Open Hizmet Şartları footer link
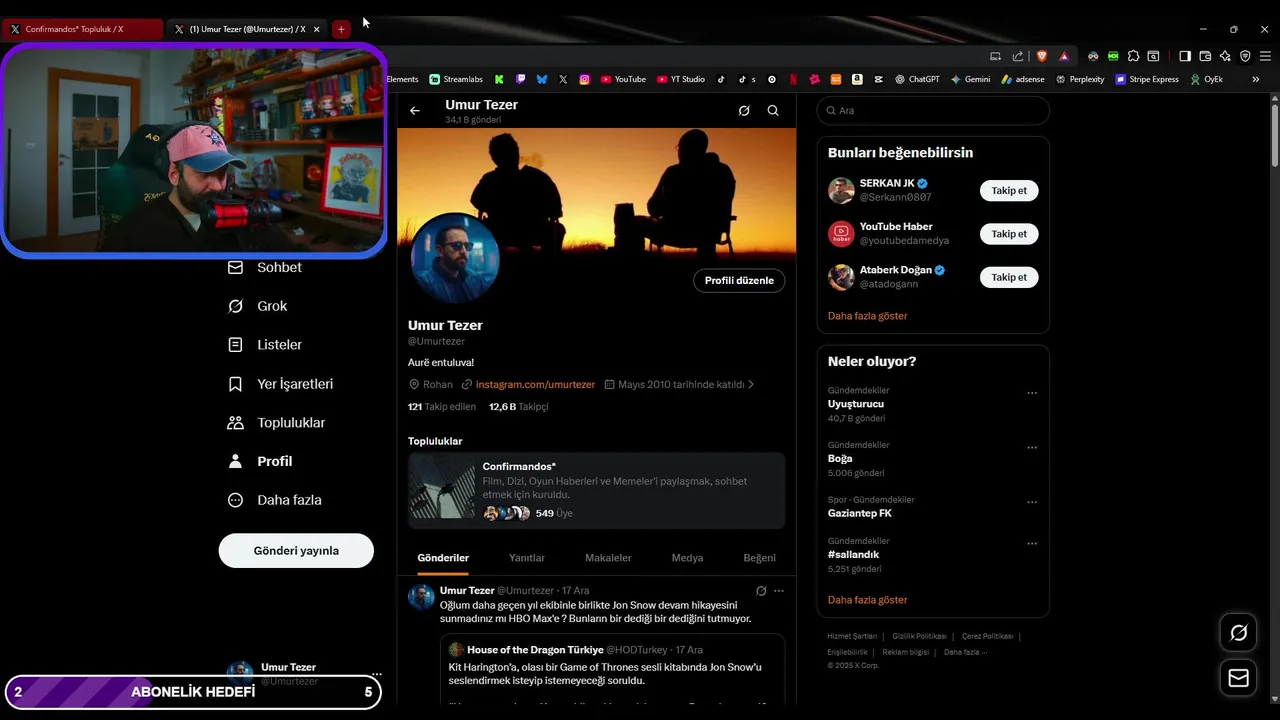Viewport: 1280px width, 720px height. (x=852, y=637)
